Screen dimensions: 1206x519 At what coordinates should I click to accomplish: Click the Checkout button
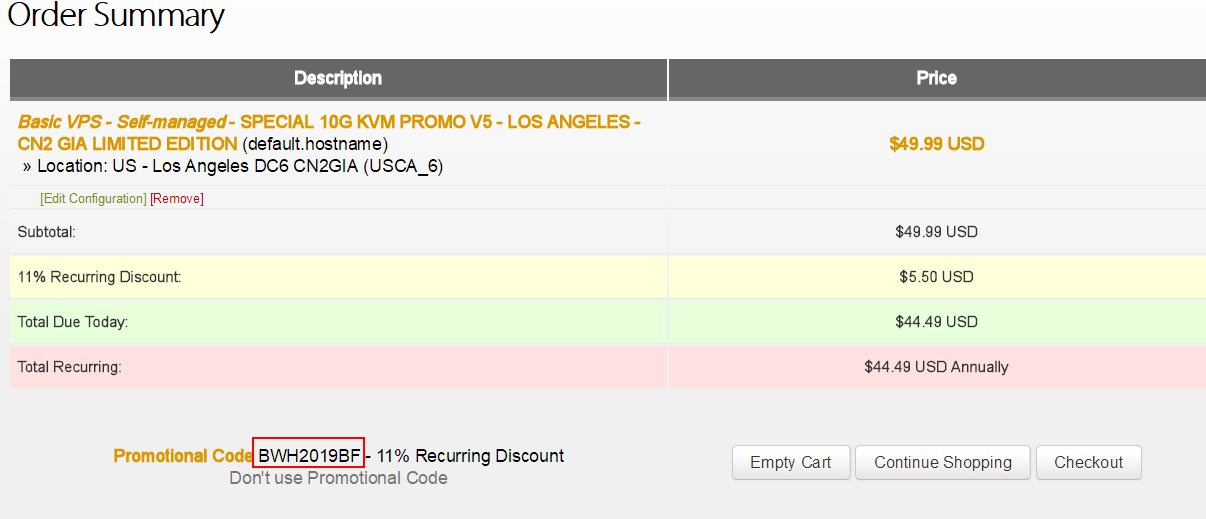(x=1088, y=462)
